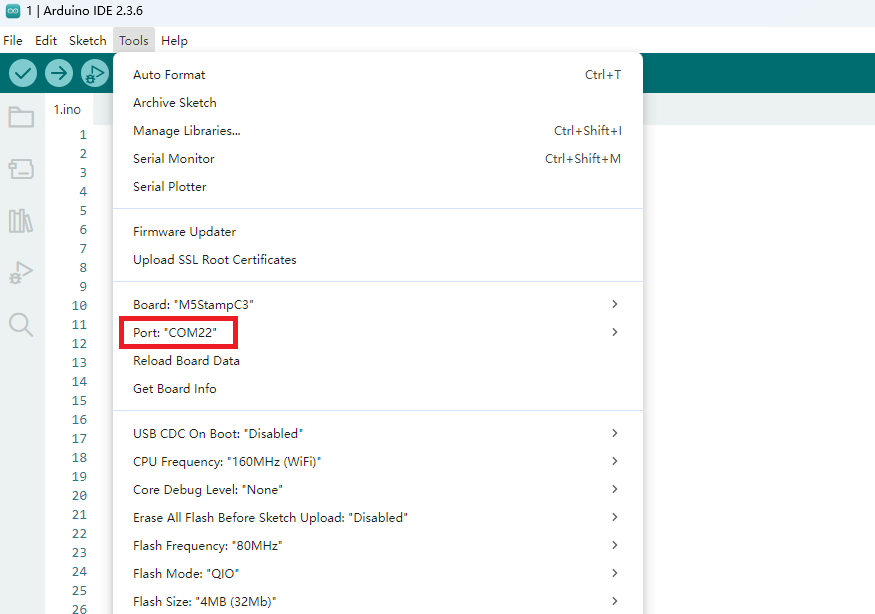Expand USB CDC On Boot submenu
The image size is (875, 614).
point(378,434)
